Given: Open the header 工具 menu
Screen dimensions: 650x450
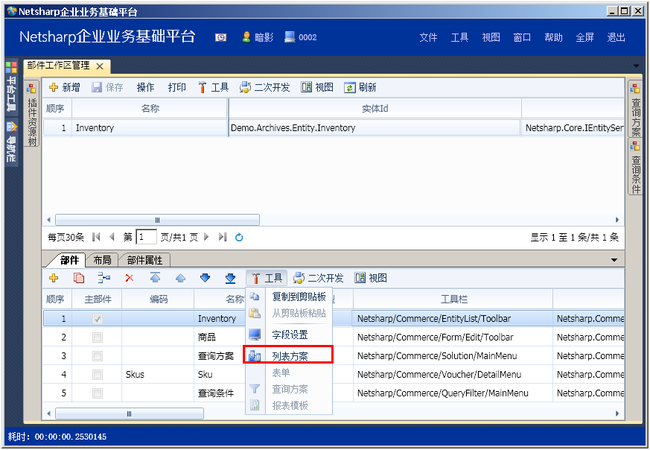Looking at the screenshot, I should click(459, 38).
